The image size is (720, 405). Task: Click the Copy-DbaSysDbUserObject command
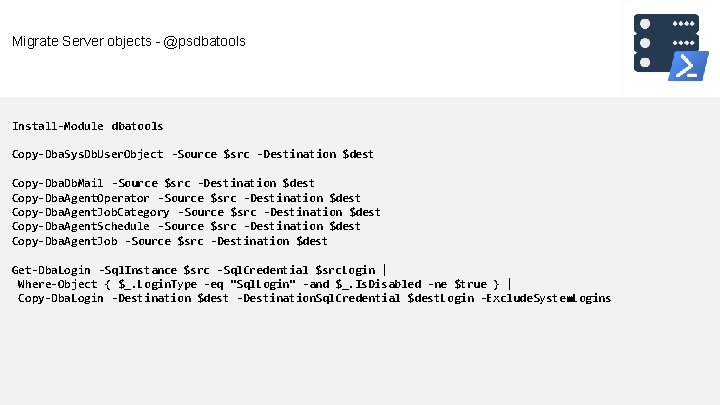click(x=89, y=154)
